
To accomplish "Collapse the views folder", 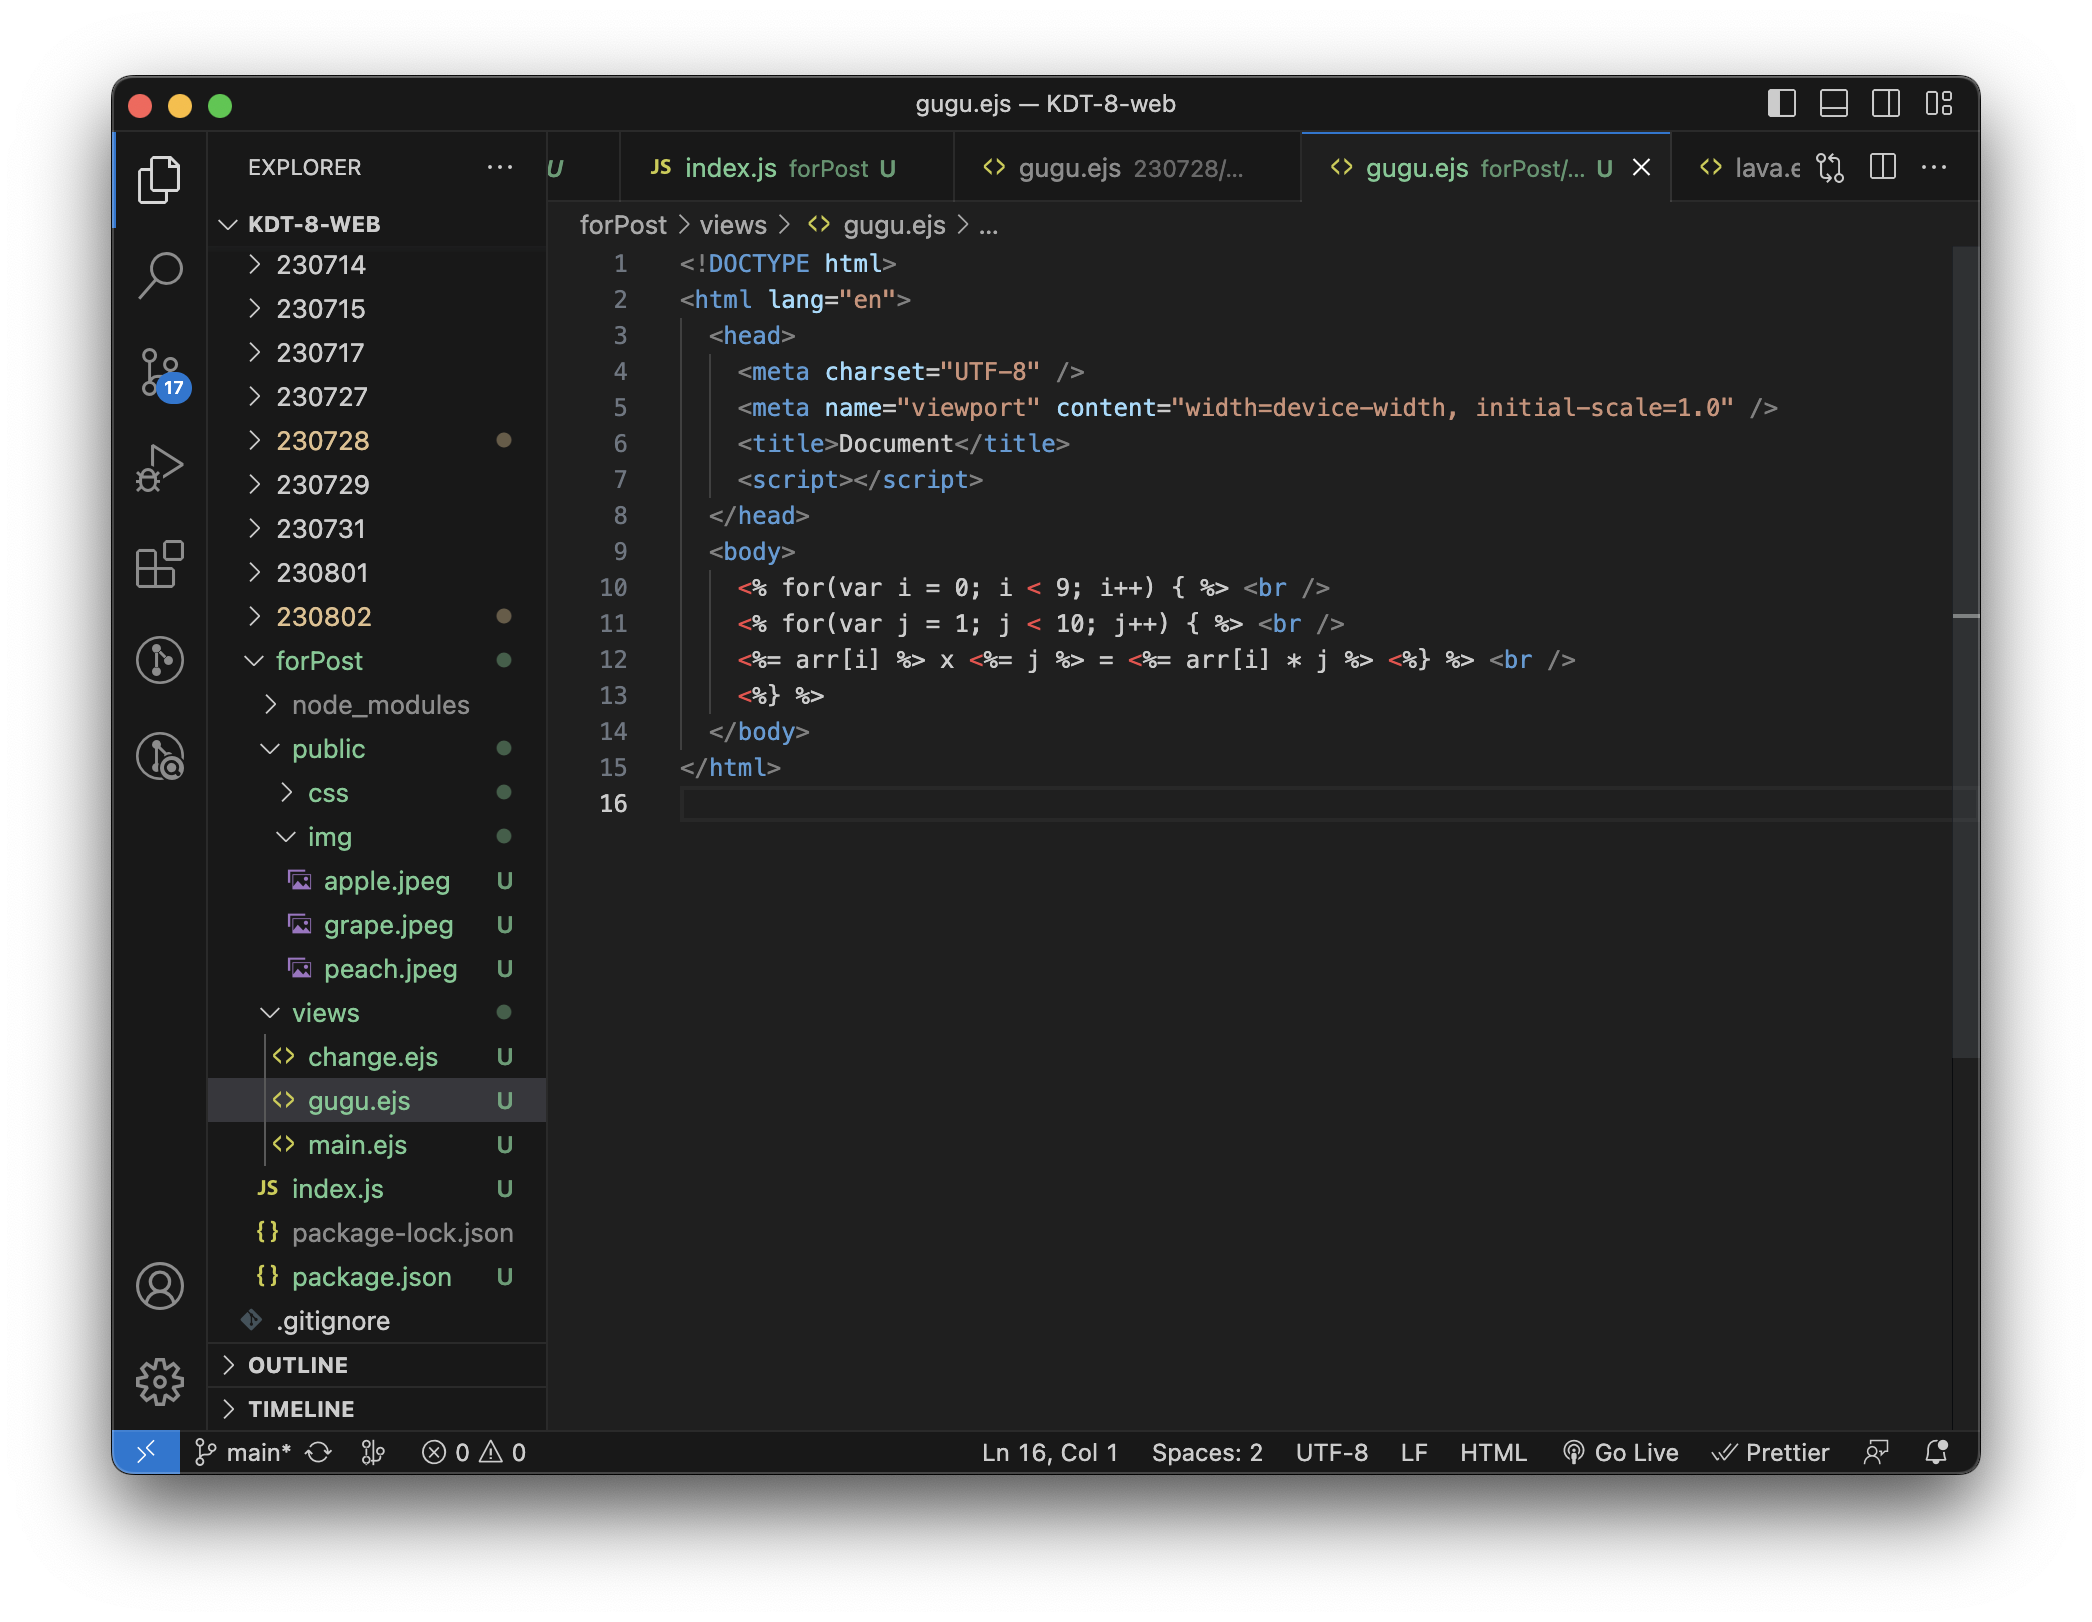I will pyautogui.click(x=377, y=1013).
